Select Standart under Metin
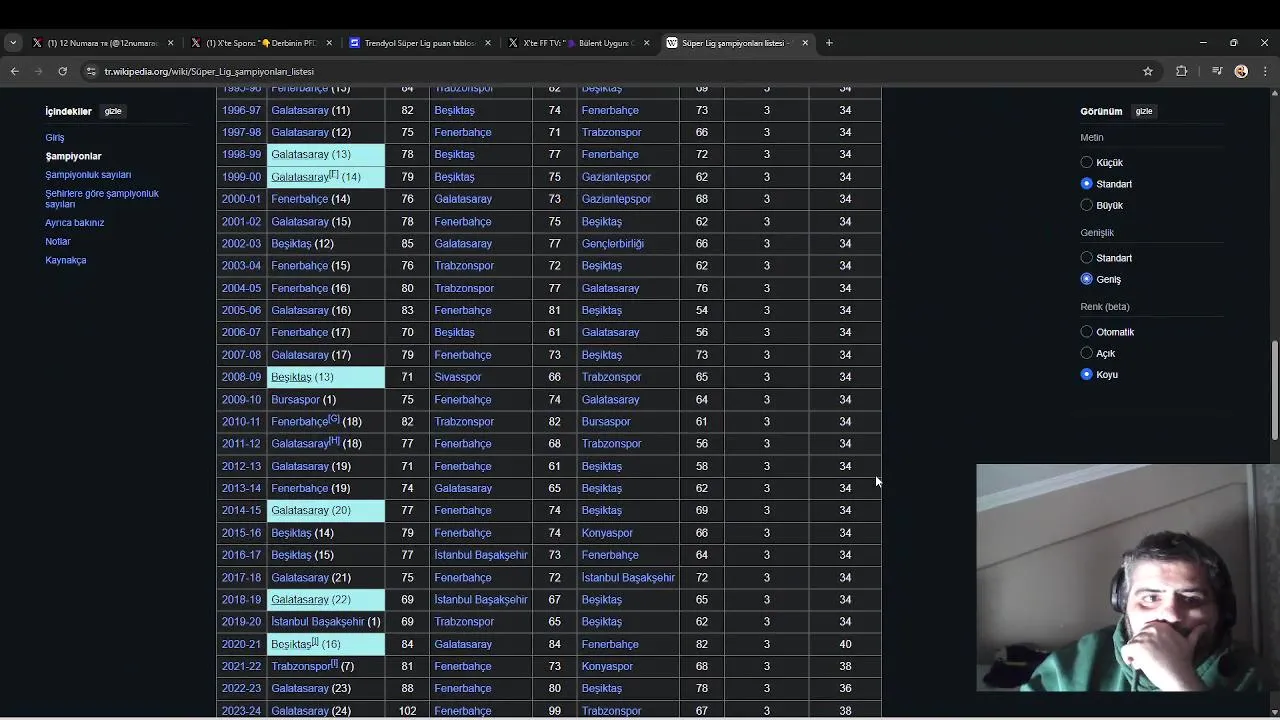 point(1087,184)
